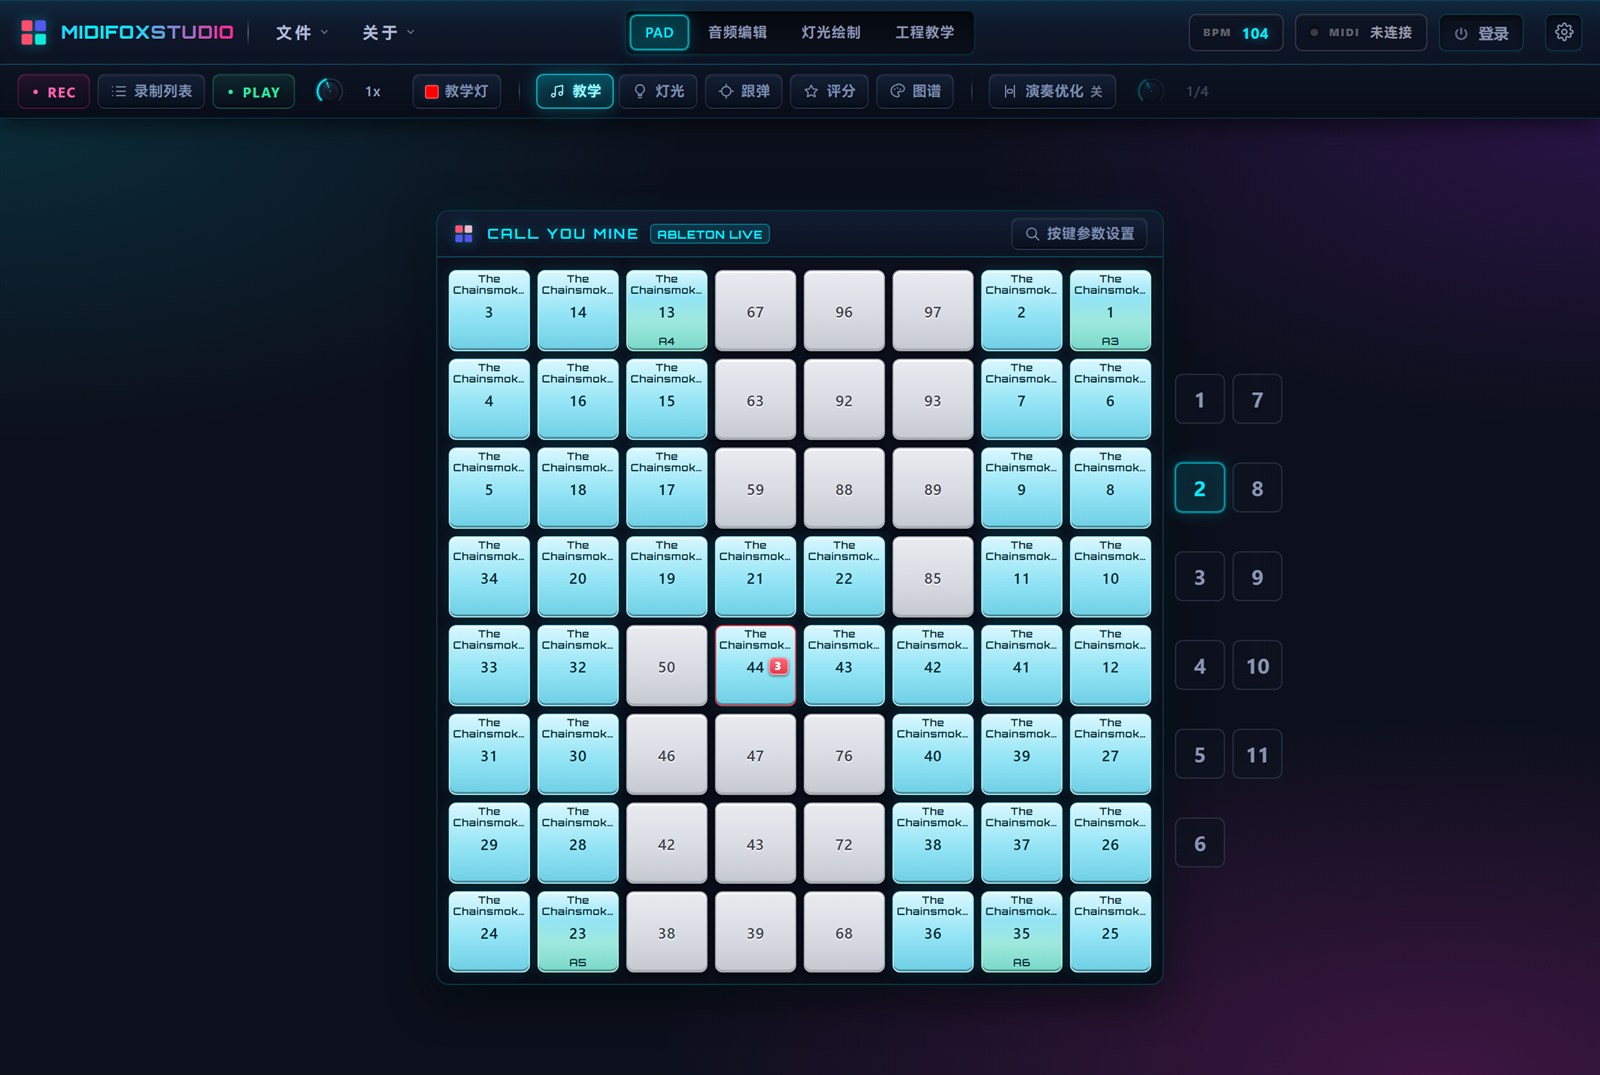Click the MIDI 未连接 status button
The image size is (1600, 1075).
(x=1361, y=33)
